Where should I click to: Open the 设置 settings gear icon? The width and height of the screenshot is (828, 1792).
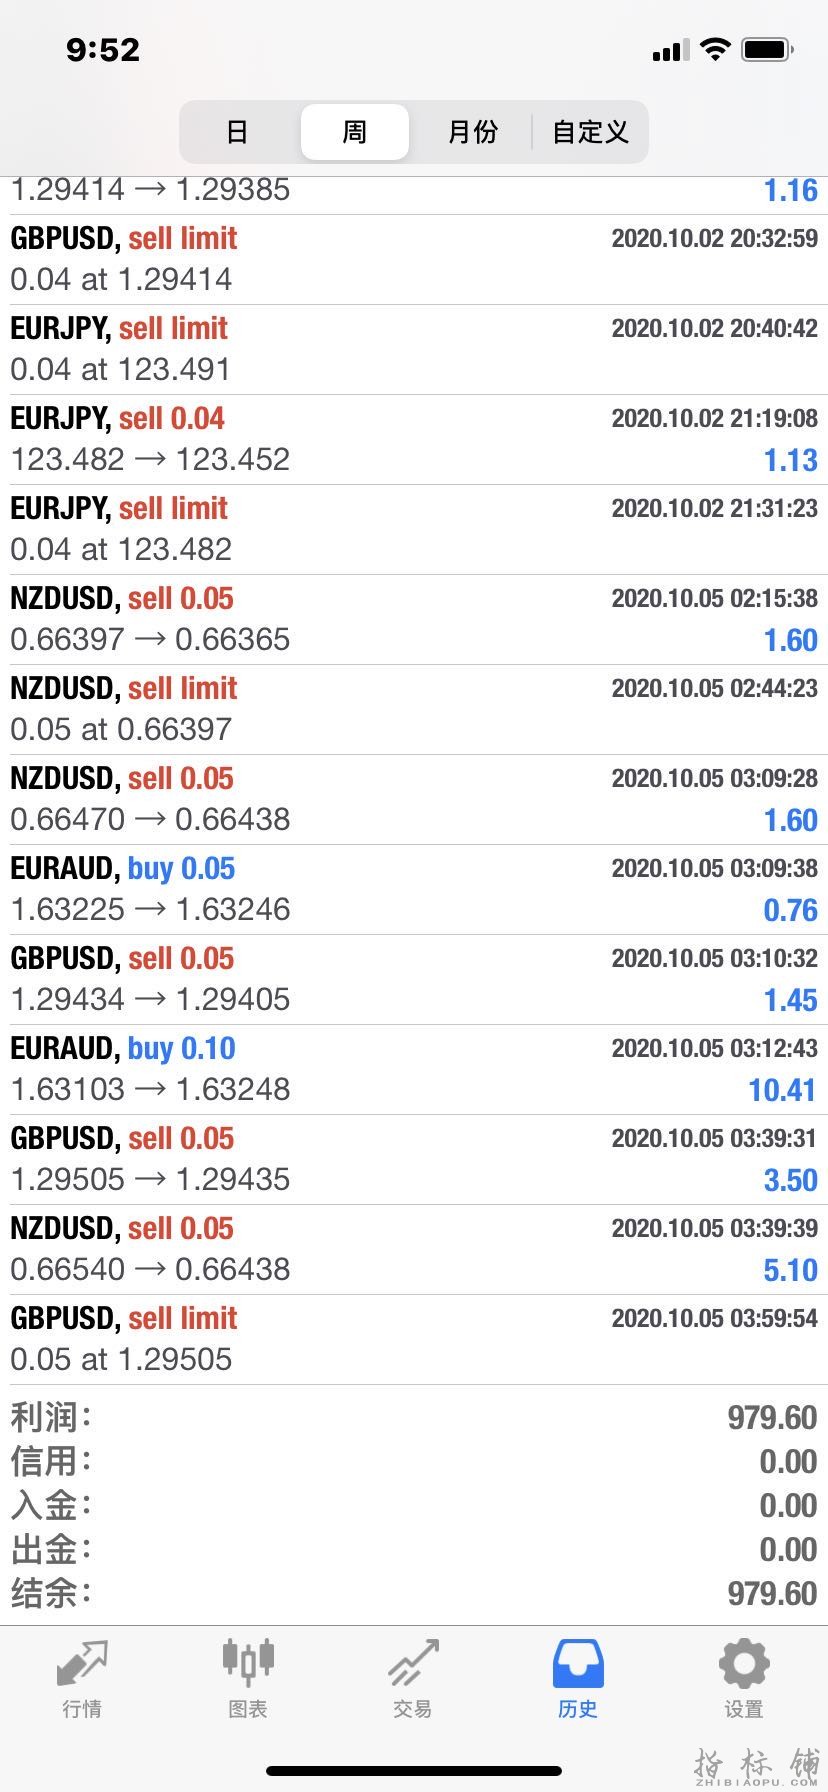744,1664
